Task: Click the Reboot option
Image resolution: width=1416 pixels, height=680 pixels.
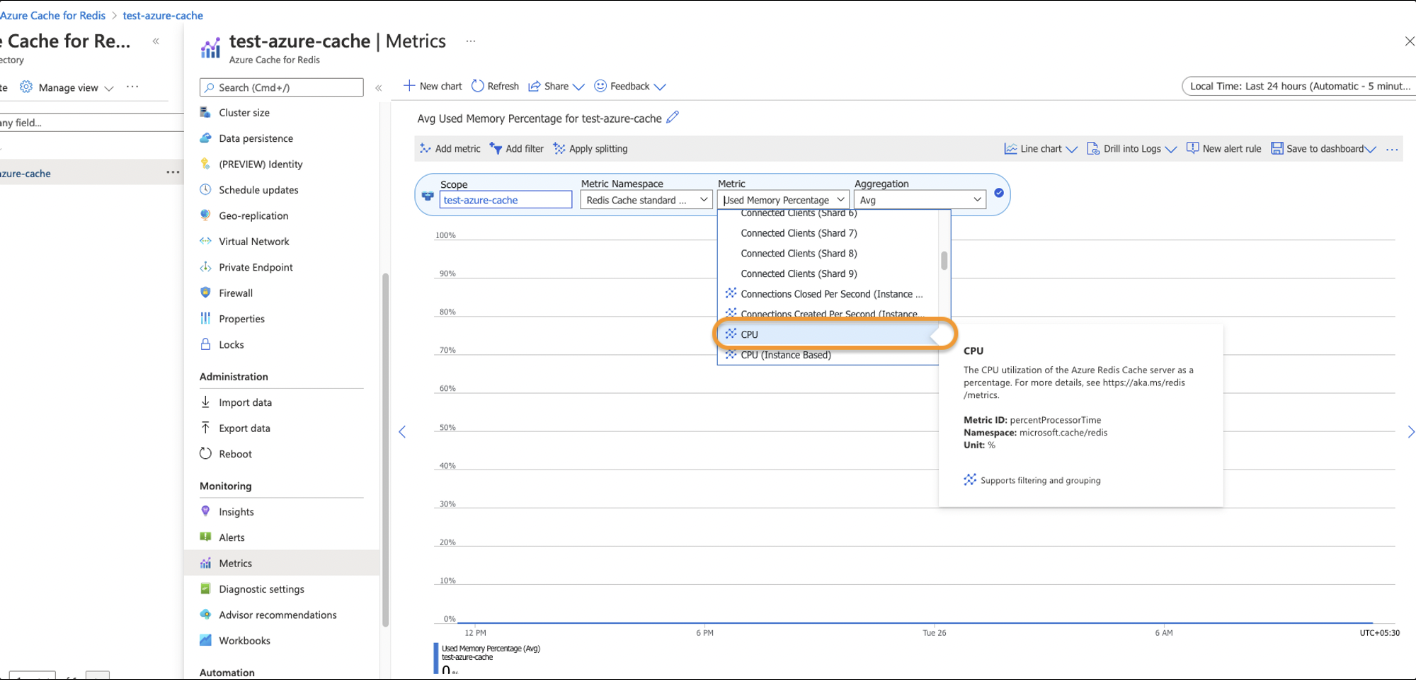Action: pos(235,454)
